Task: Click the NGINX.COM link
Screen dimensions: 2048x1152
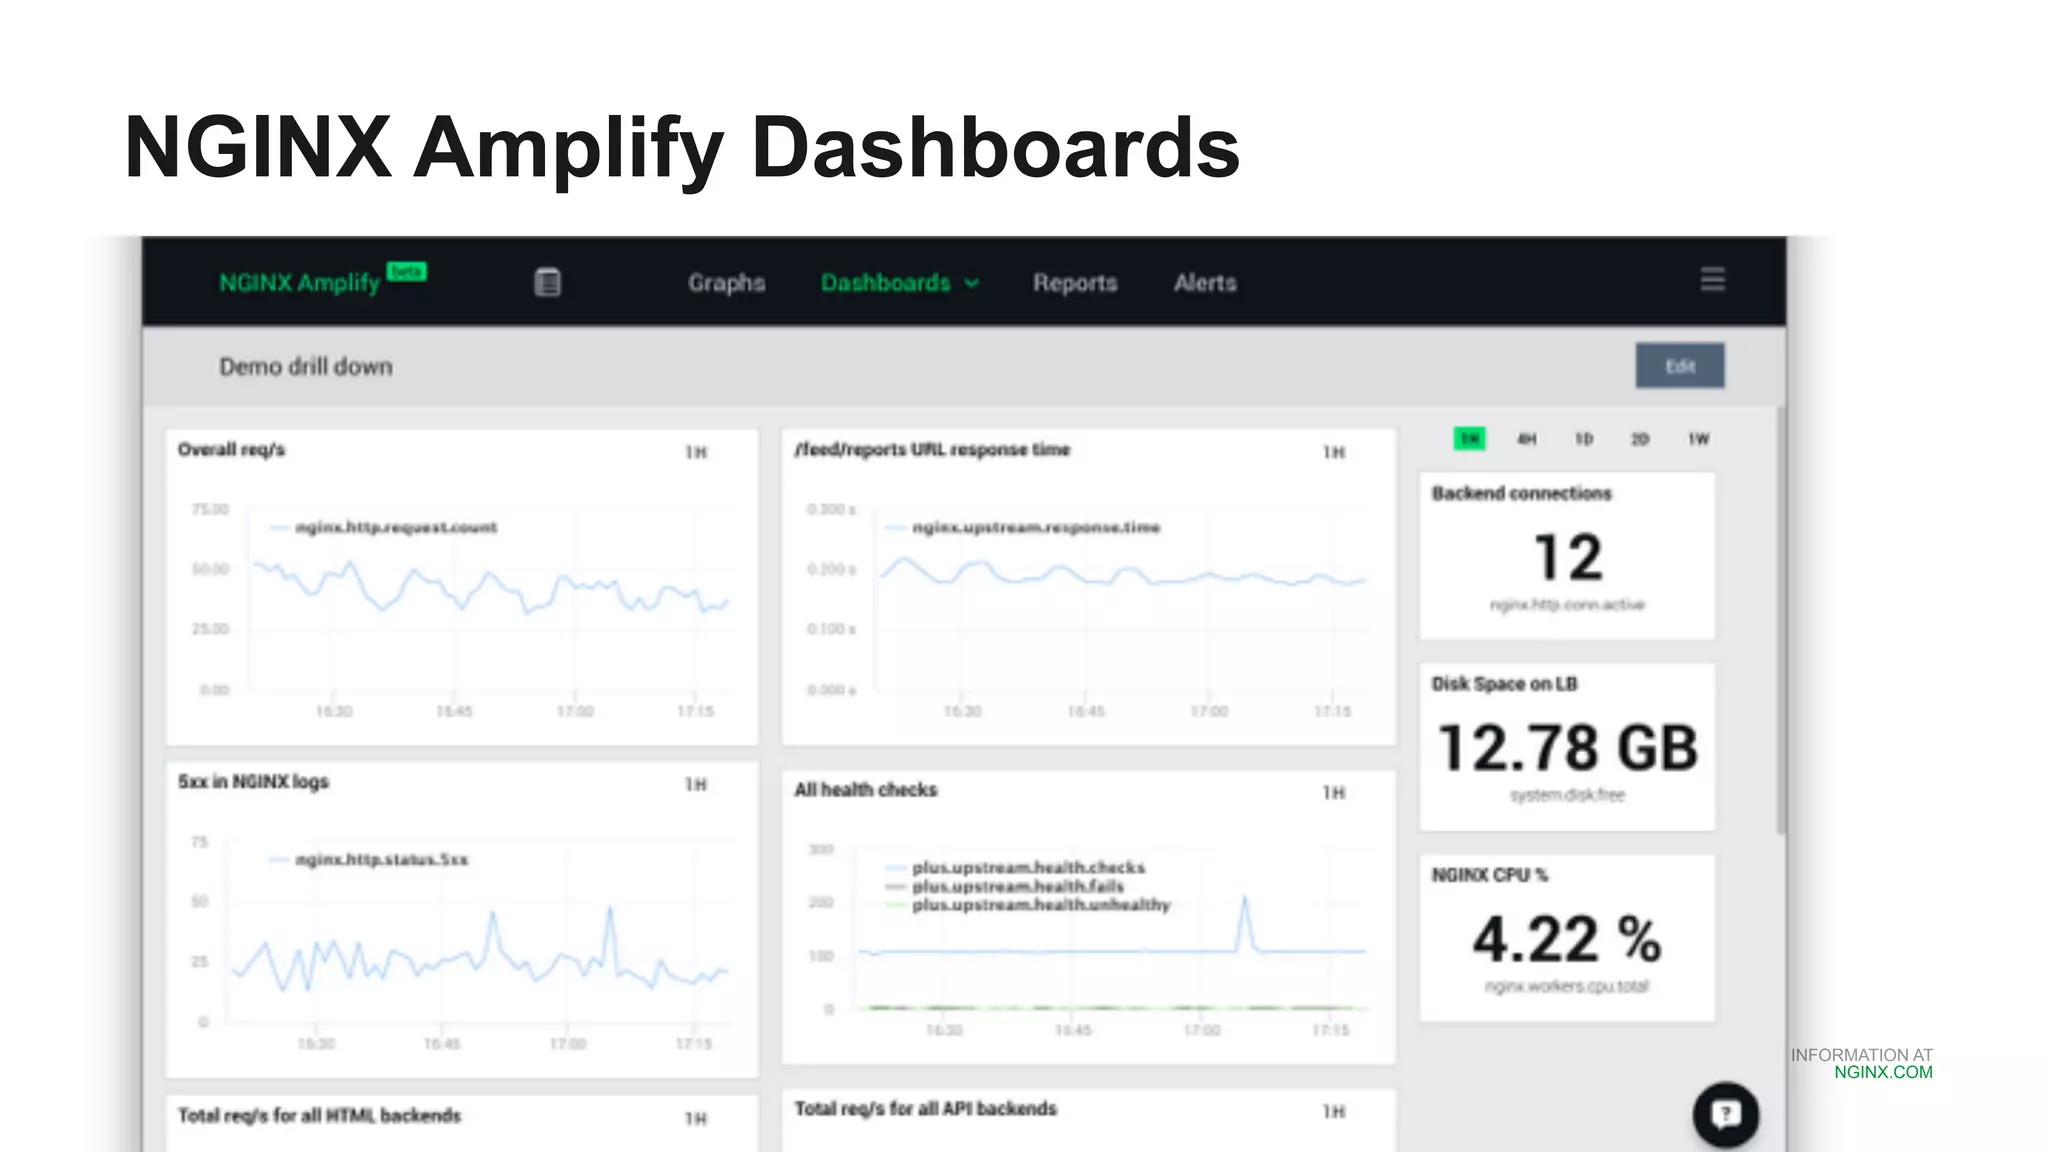Action: 1883,1072
